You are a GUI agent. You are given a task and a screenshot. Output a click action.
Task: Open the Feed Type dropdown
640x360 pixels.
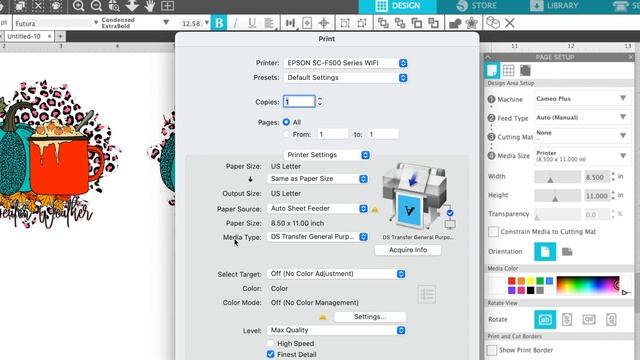(582, 118)
